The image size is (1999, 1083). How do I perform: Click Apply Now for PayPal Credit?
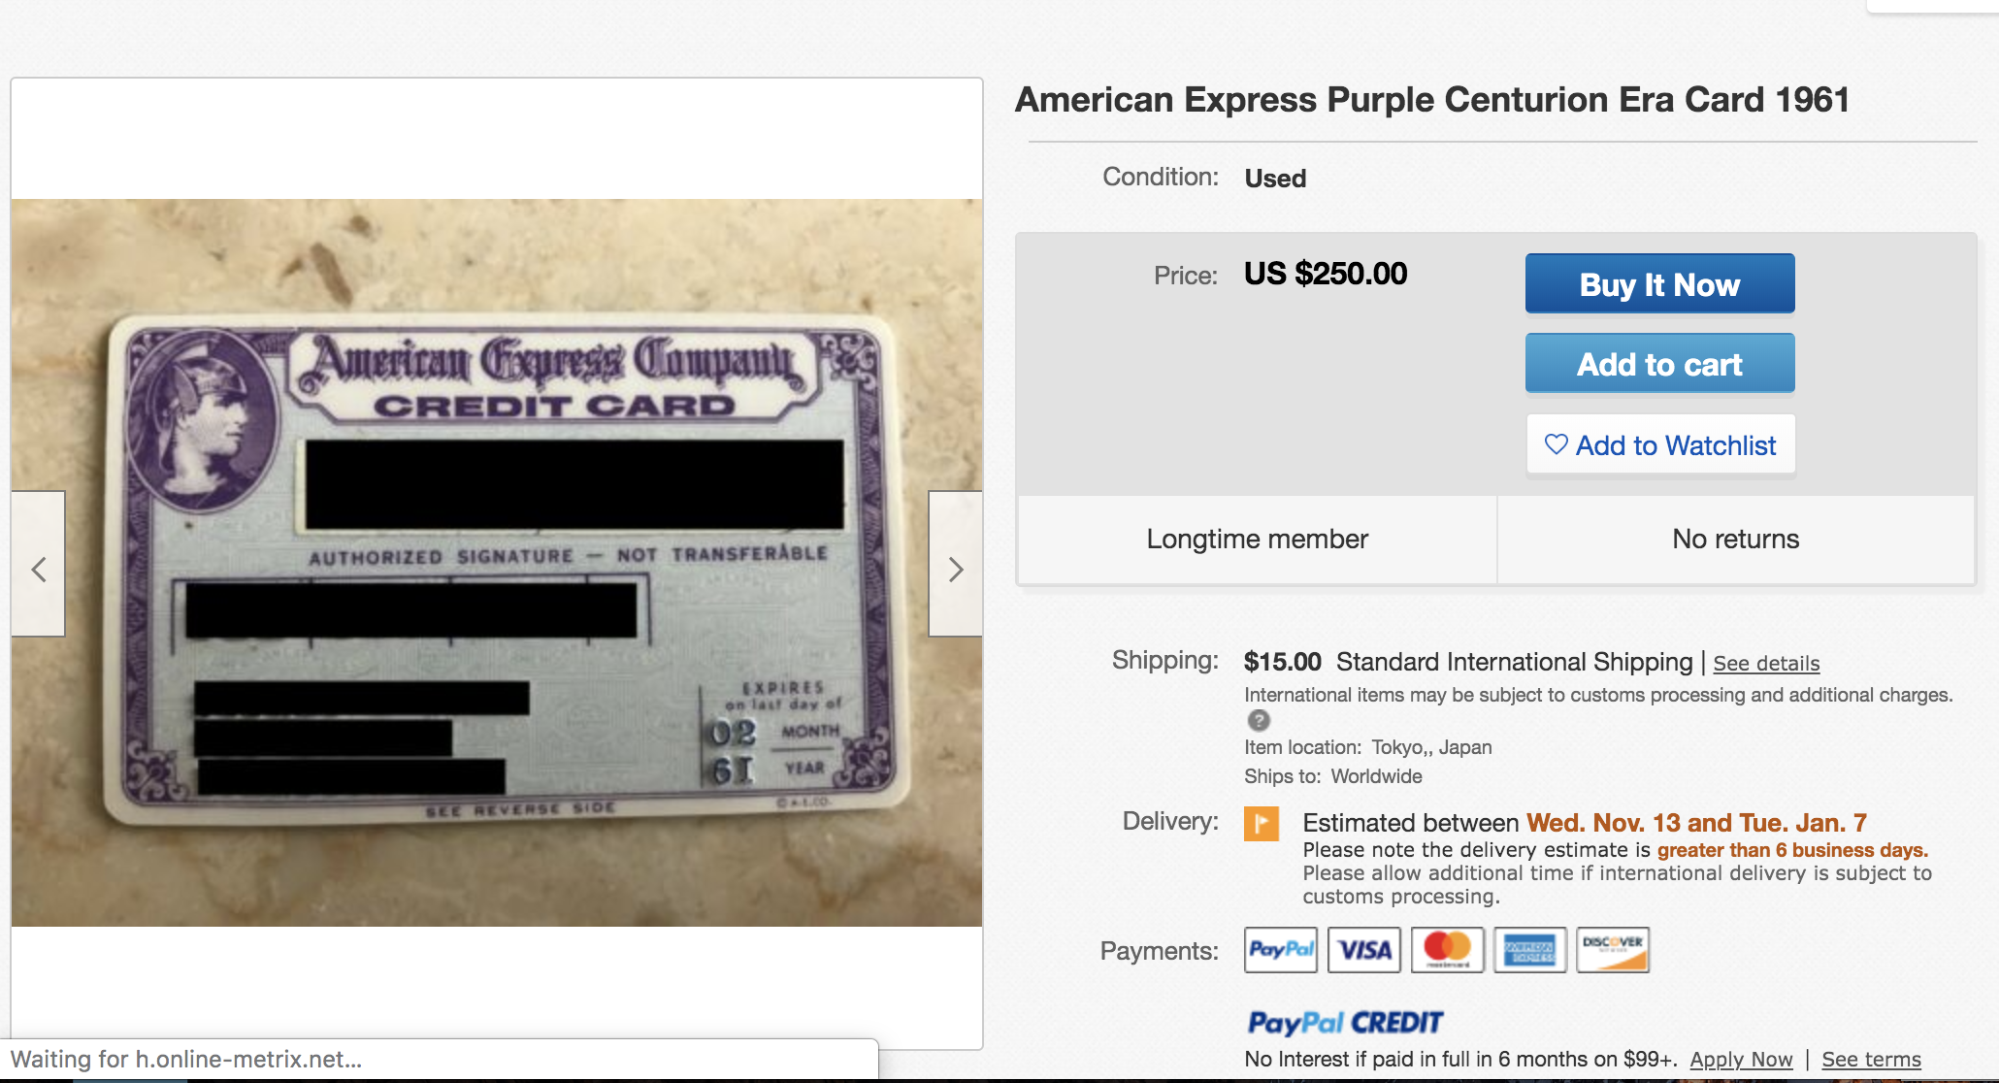tap(1741, 1058)
